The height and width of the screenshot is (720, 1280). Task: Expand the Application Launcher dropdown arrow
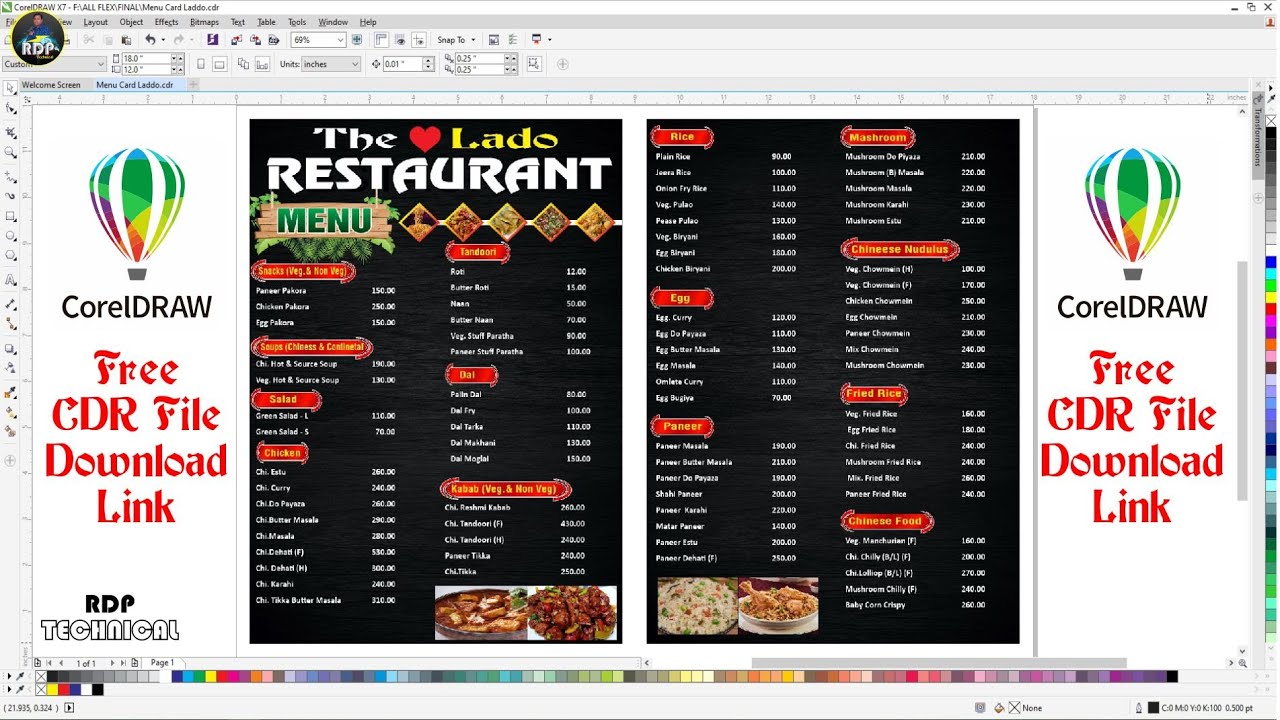click(549, 40)
